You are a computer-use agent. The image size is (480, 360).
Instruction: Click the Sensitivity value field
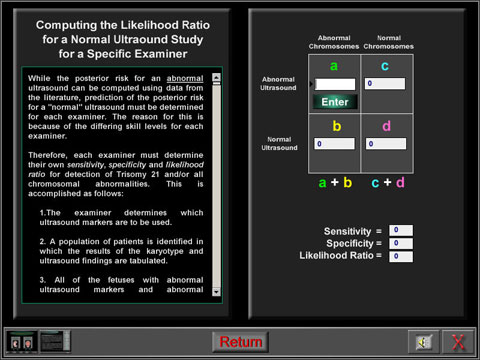[401, 230]
